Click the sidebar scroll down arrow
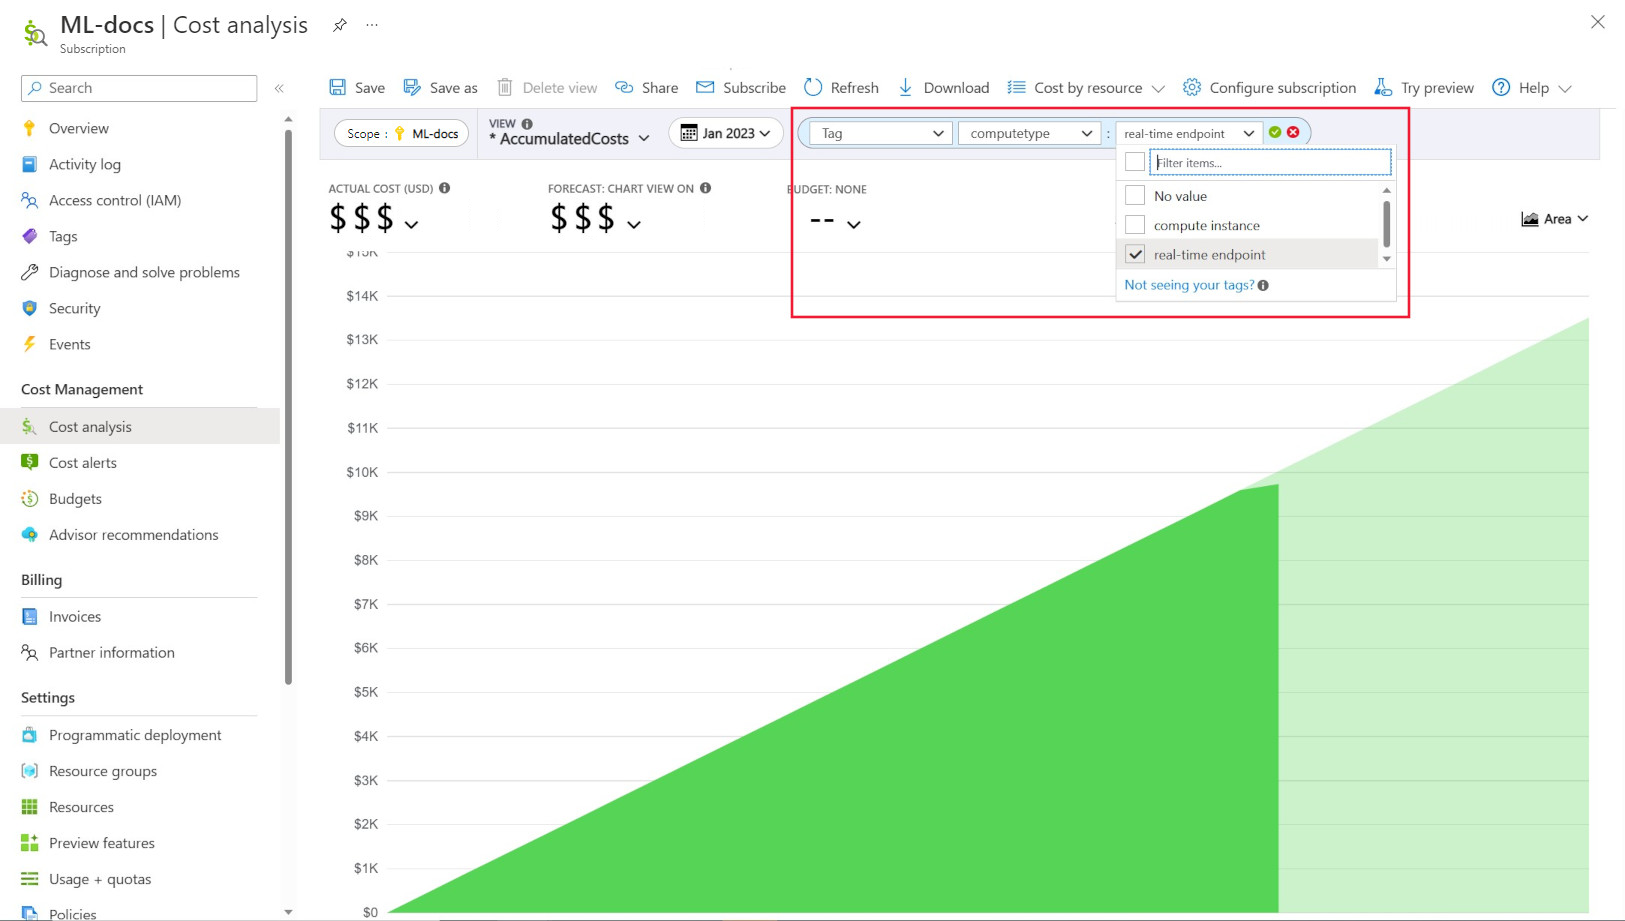This screenshot has height=921, width=1625. [x=288, y=911]
